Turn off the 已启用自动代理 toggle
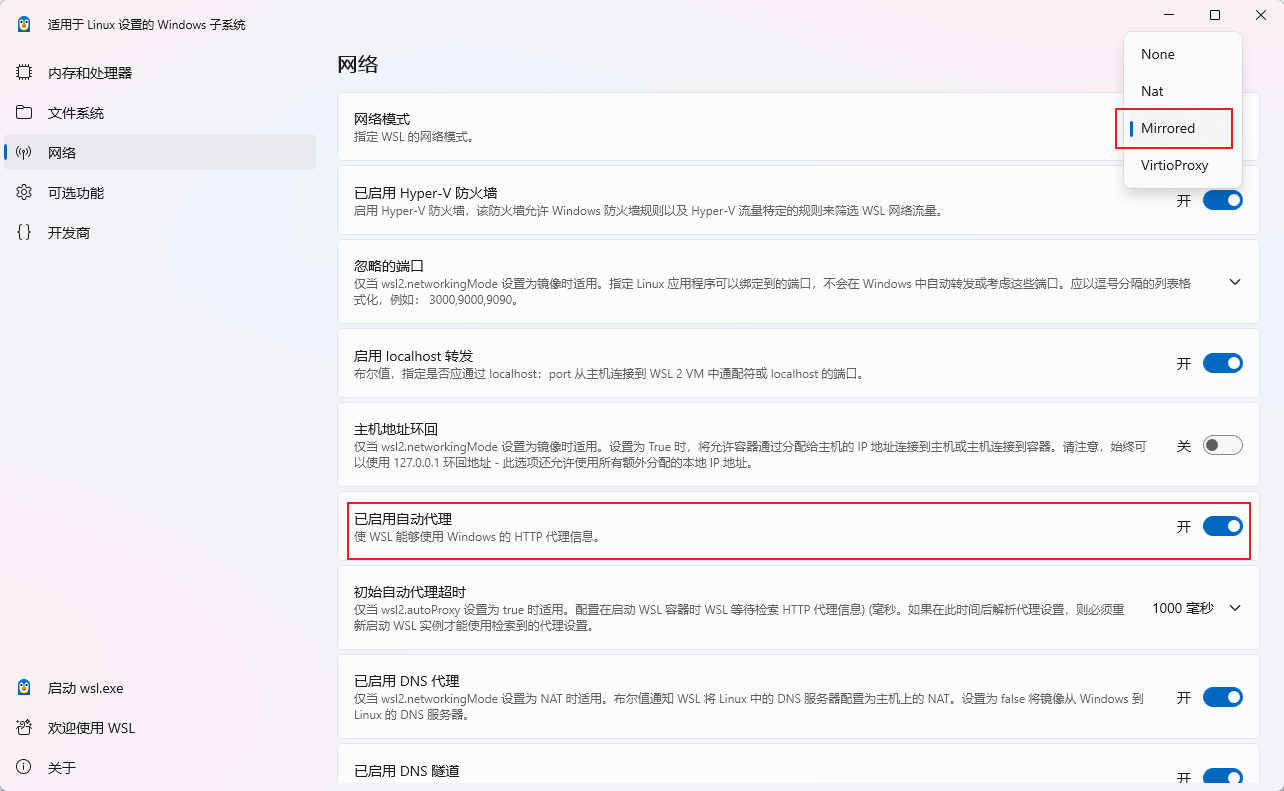This screenshot has height=791, width=1284. point(1222,526)
